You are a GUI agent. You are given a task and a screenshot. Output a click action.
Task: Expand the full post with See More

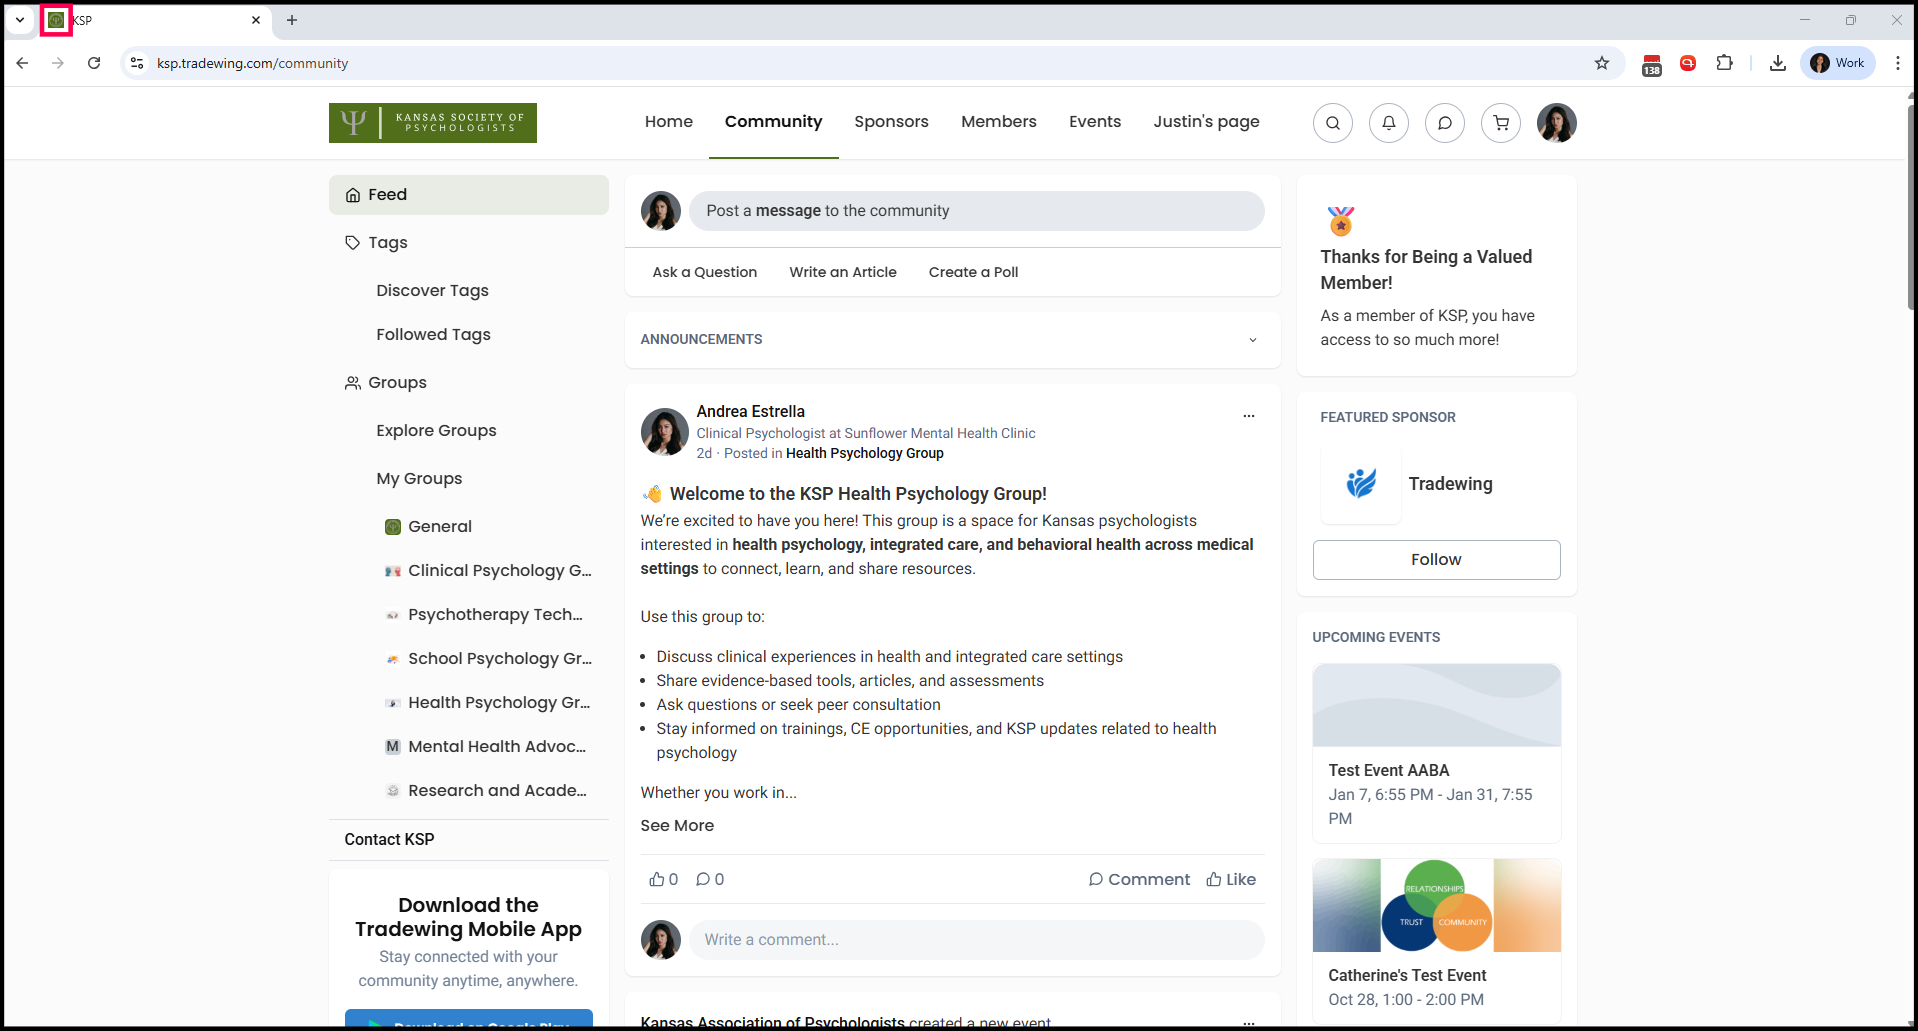pos(677,825)
